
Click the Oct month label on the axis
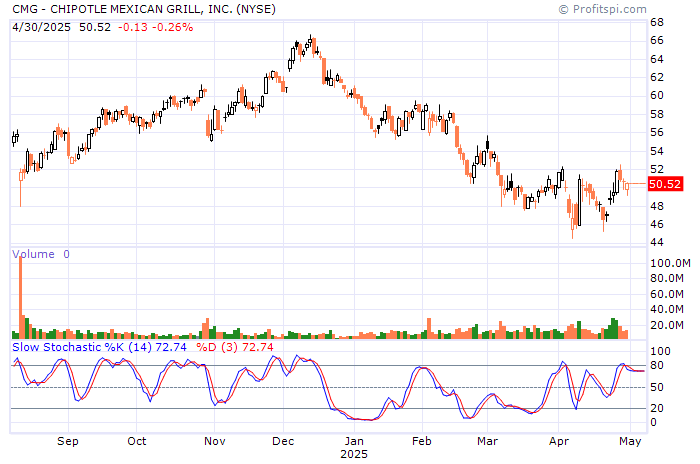pos(137,441)
